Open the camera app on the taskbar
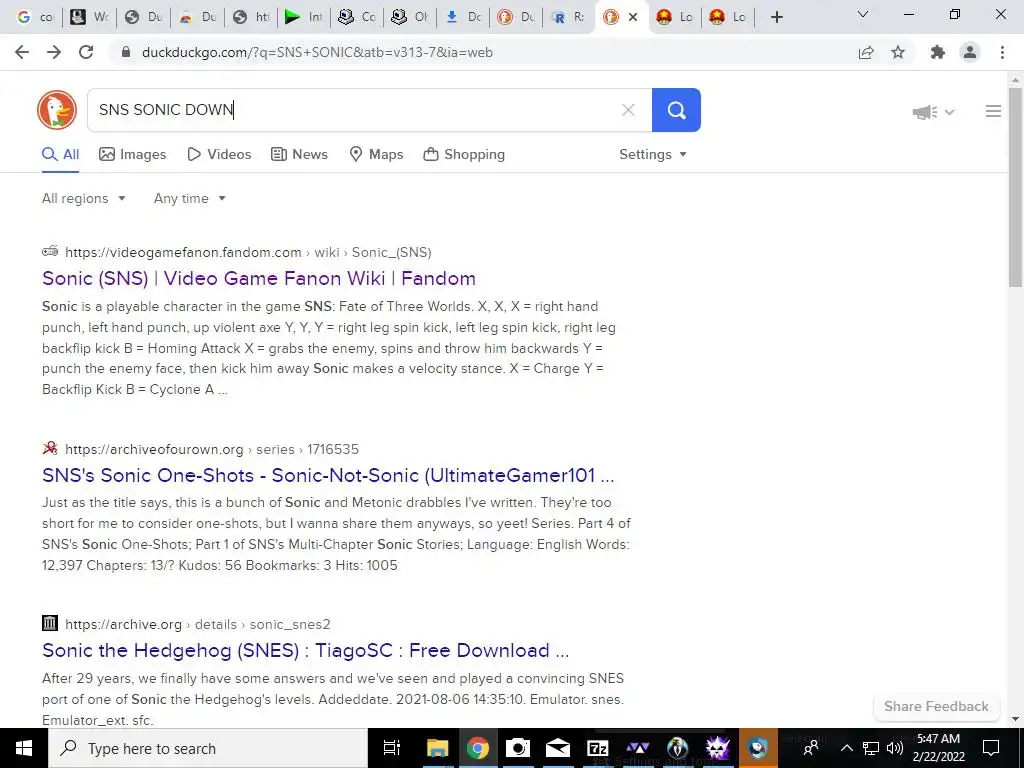1024x768 pixels. coord(517,748)
